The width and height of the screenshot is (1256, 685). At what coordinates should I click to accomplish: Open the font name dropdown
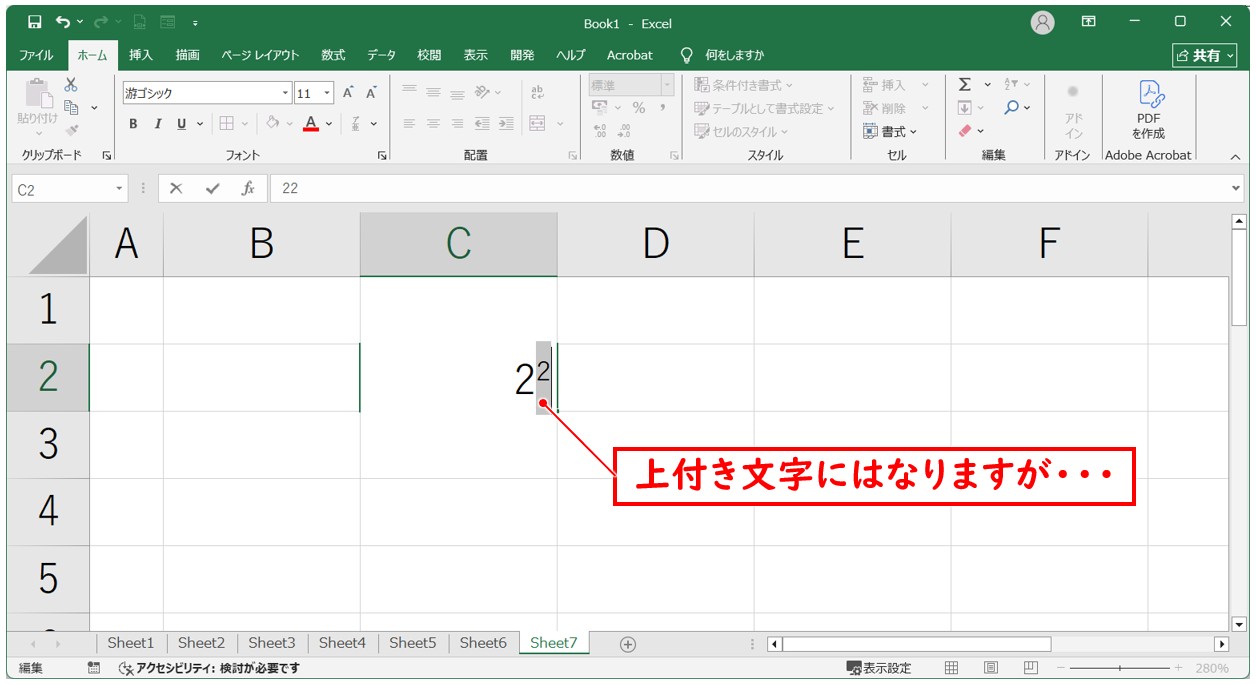tap(285, 93)
